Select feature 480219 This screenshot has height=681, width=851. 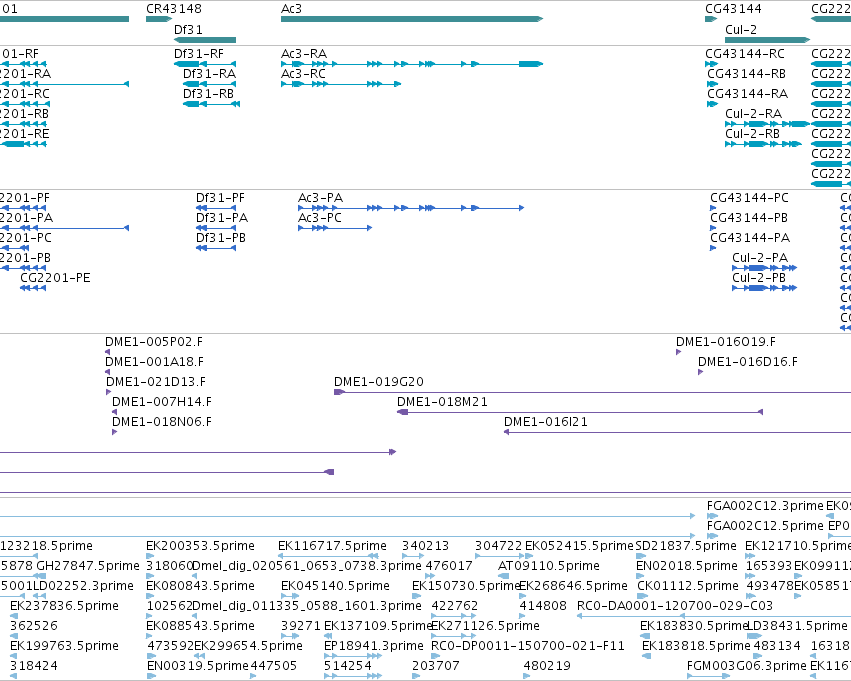(526, 676)
